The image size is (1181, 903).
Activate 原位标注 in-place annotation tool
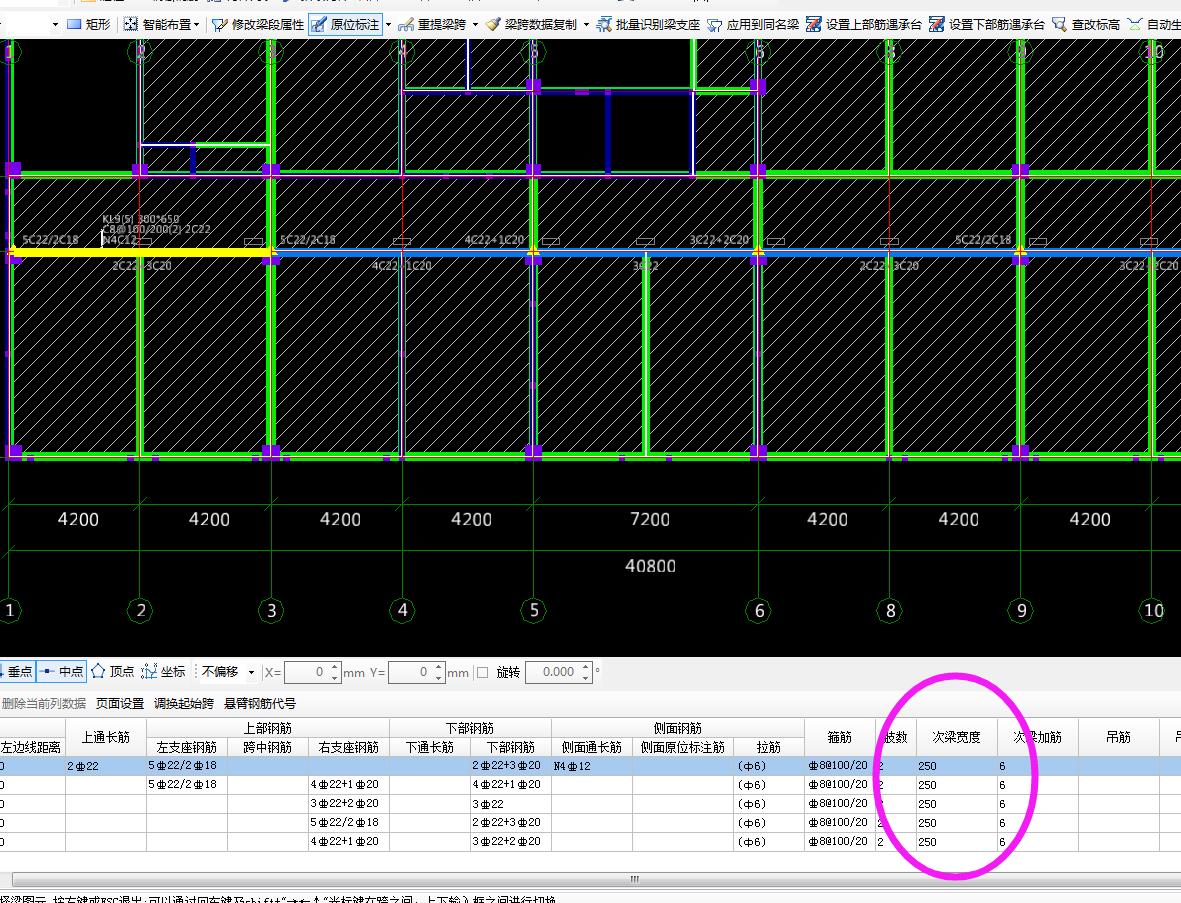(346, 24)
